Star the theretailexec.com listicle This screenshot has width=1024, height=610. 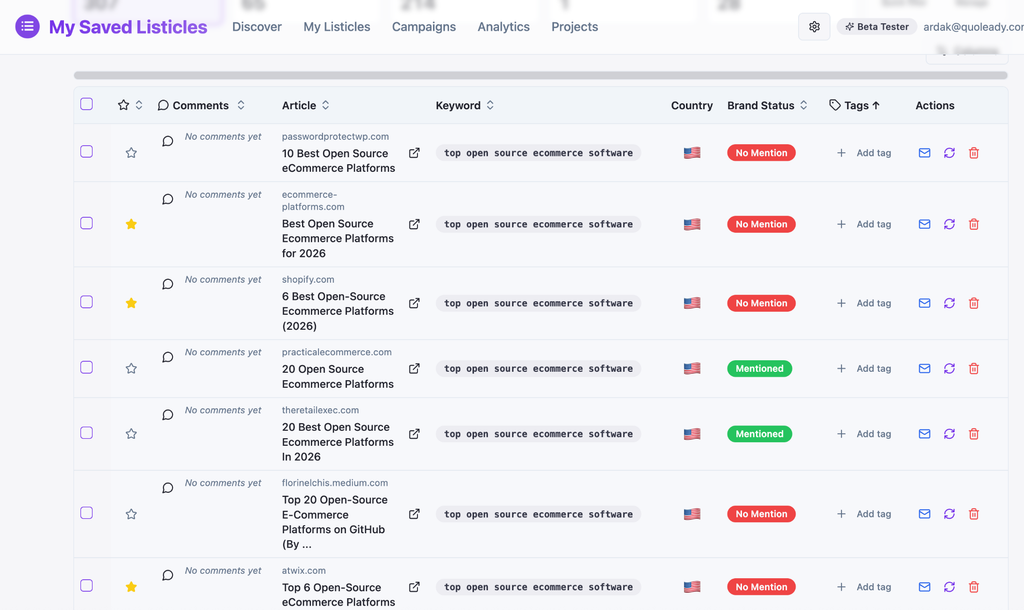(x=131, y=434)
